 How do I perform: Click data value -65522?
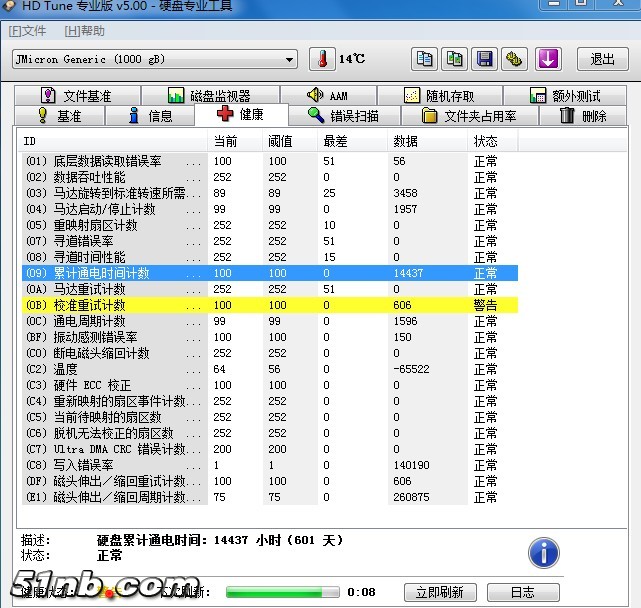point(411,369)
